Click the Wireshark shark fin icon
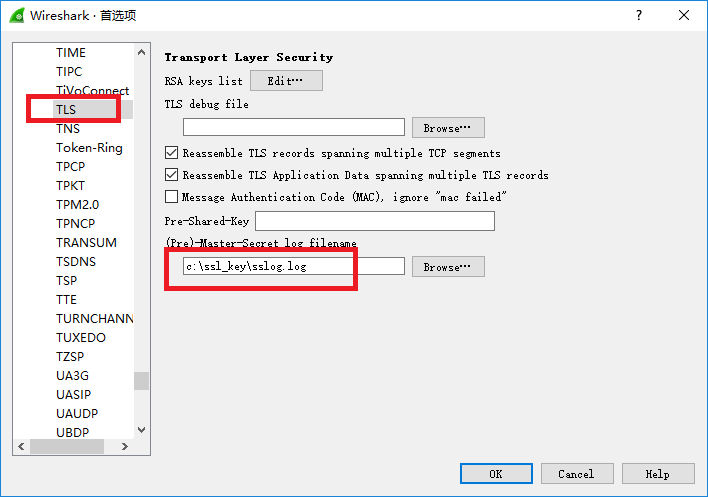The width and height of the screenshot is (708, 497). (x=14, y=15)
